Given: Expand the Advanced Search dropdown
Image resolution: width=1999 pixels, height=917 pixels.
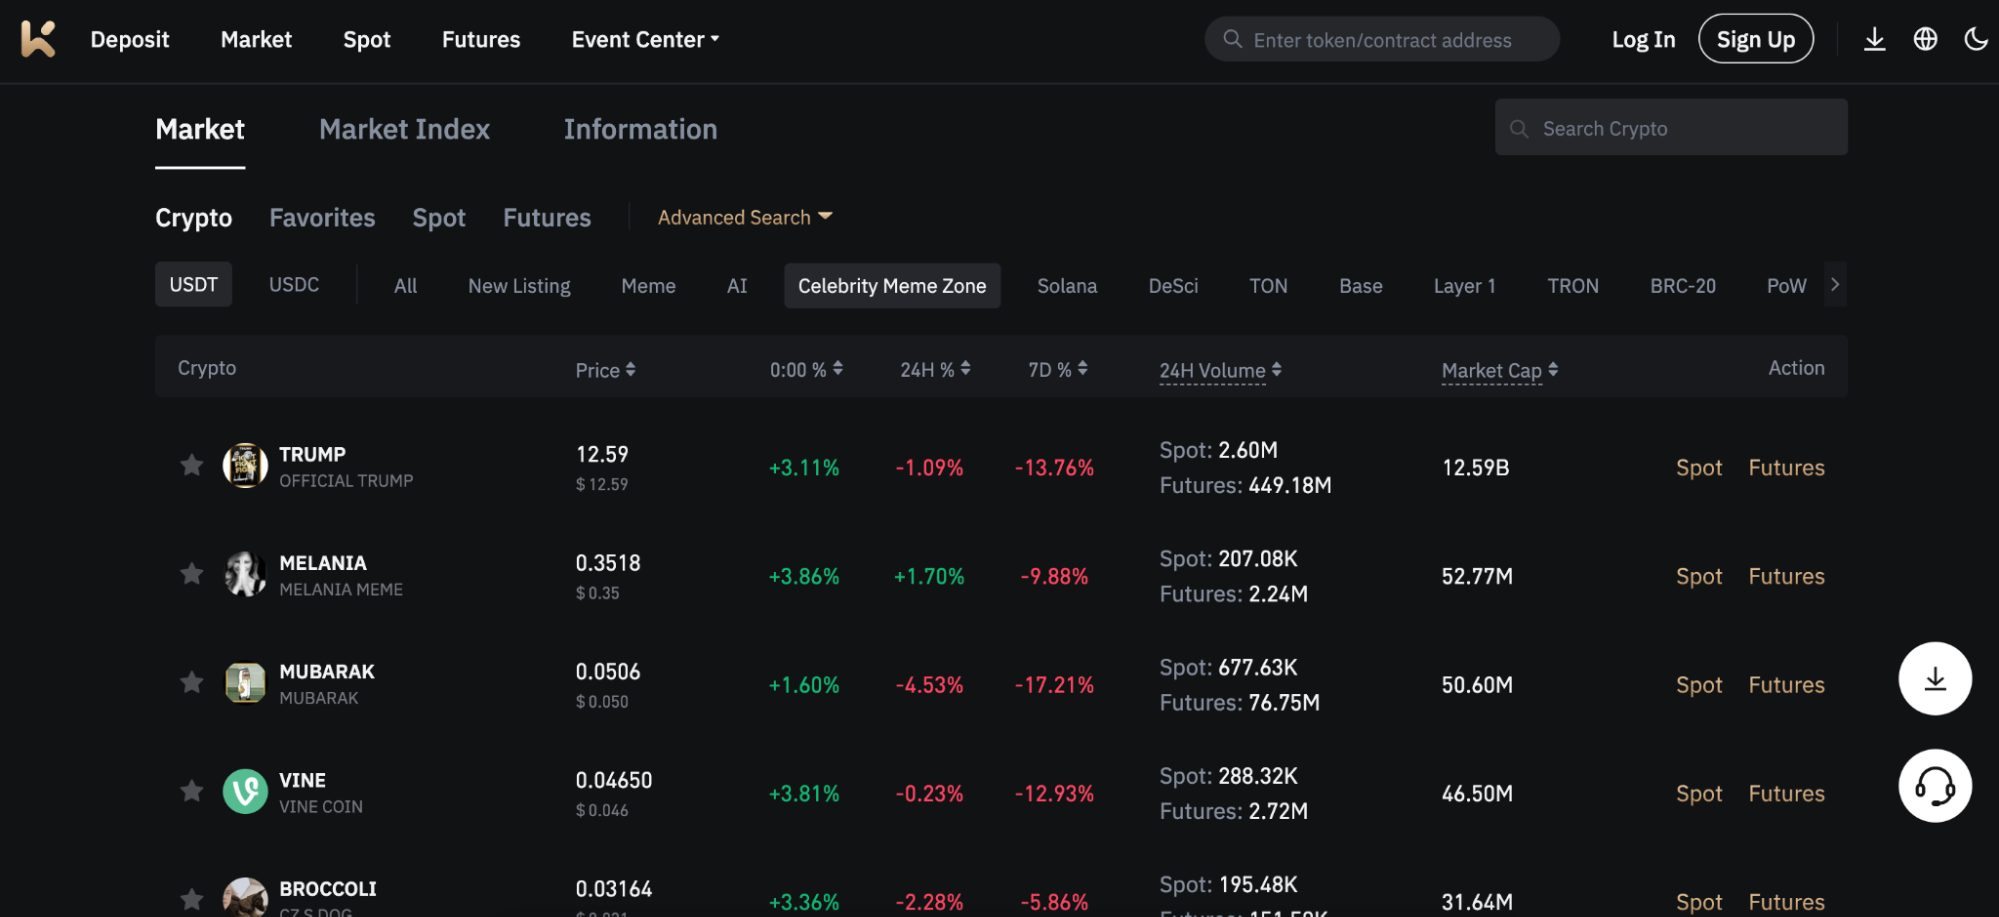Looking at the screenshot, I should [745, 217].
